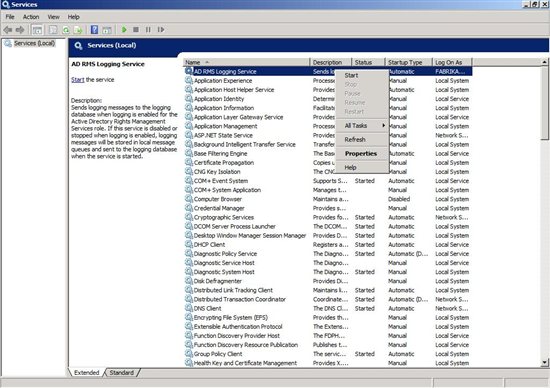This screenshot has width=550, height=388.
Task: Choose Start in the context menu
Action: pos(362,75)
